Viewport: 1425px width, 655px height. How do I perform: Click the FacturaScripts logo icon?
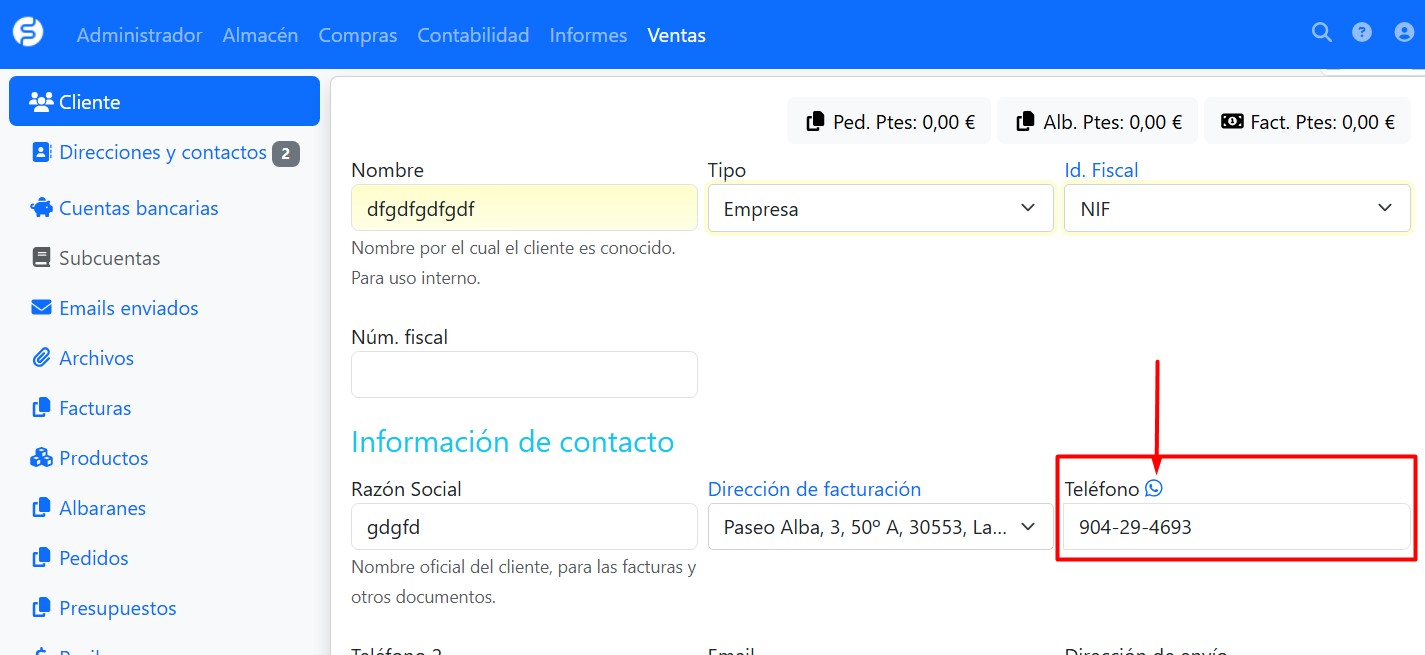pyautogui.click(x=28, y=32)
